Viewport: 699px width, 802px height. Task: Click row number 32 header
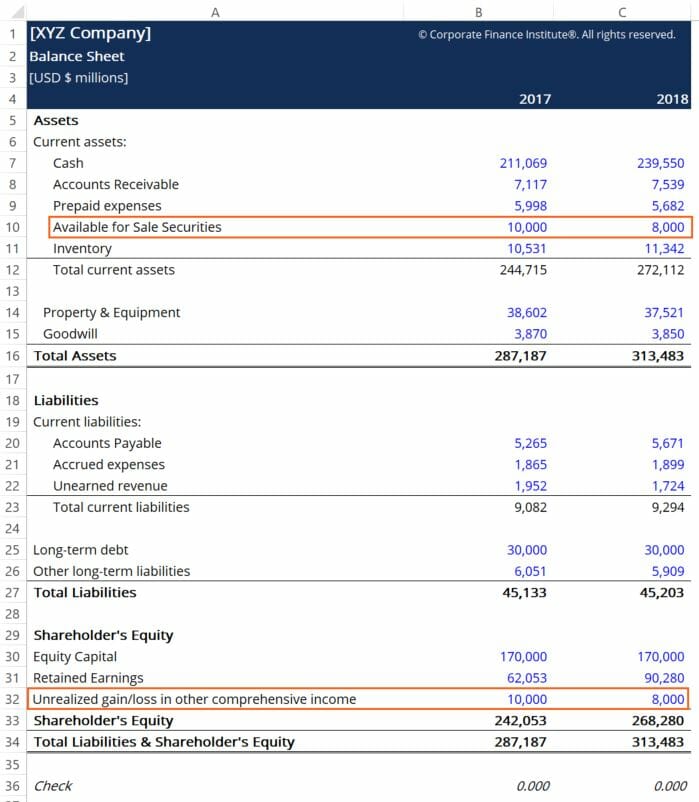click(x=13, y=699)
